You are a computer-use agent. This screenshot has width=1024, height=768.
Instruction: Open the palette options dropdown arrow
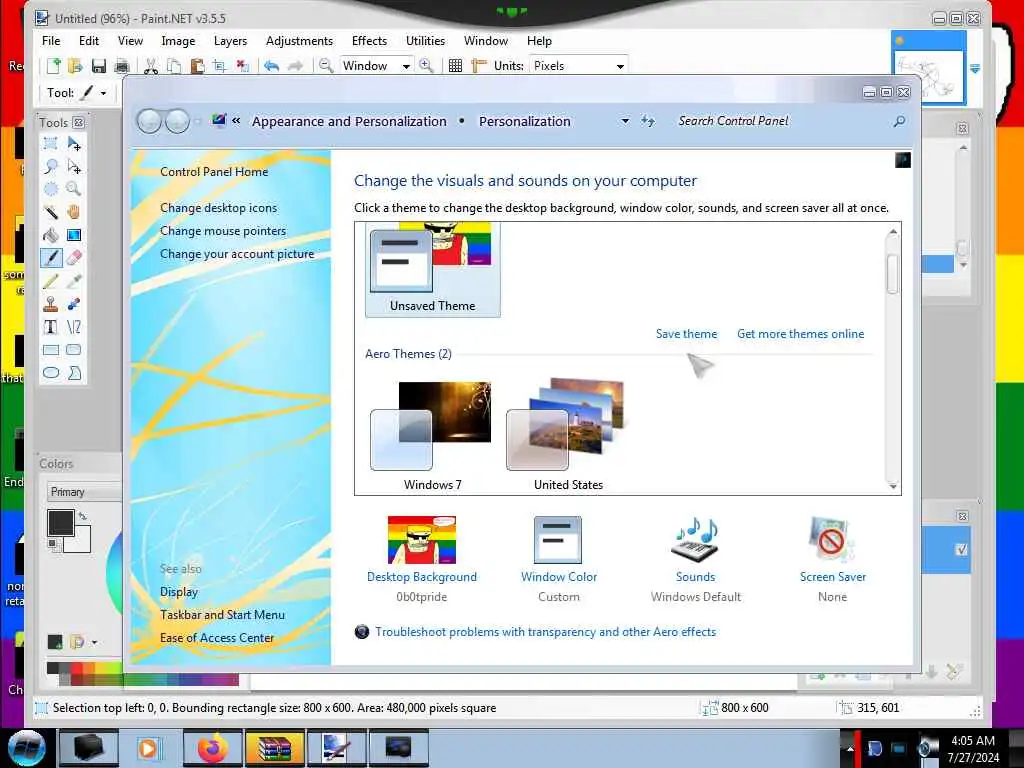94,643
